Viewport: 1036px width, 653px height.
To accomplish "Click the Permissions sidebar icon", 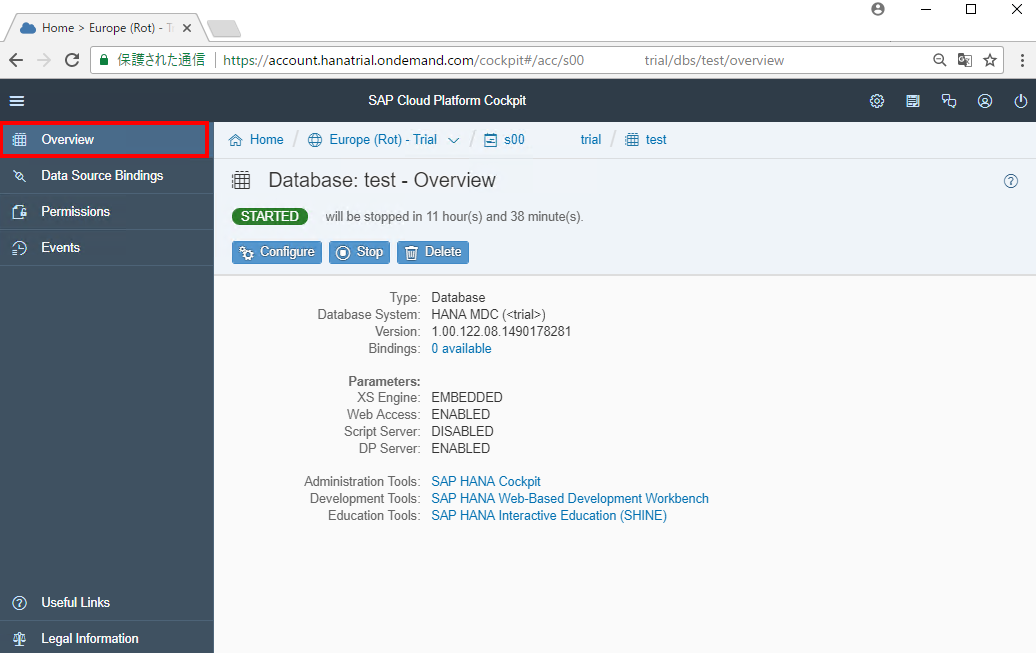I will pos(20,212).
